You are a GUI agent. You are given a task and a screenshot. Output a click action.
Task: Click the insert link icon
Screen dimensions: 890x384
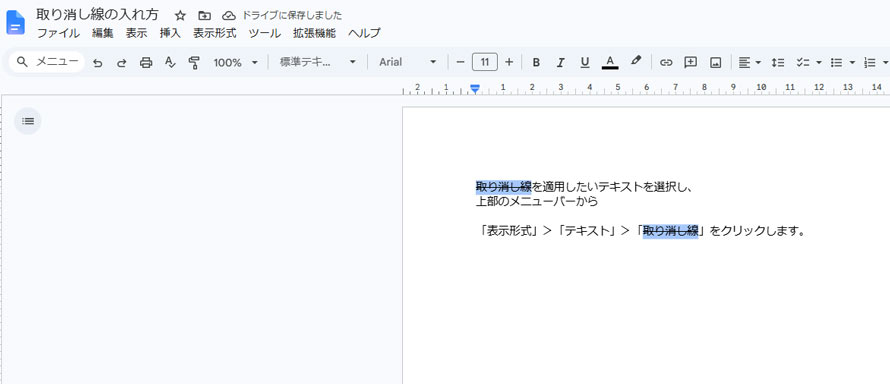click(666, 62)
